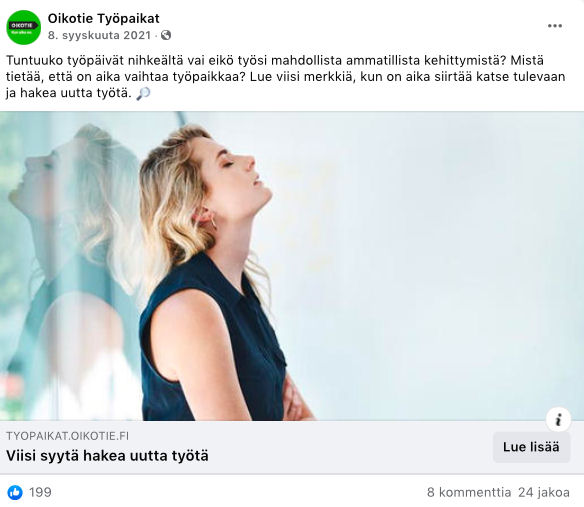Image resolution: width=584 pixels, height=507 pixels.
Task: Click the blue thumbs-up reaction icon
Action: tap(15, 492)
